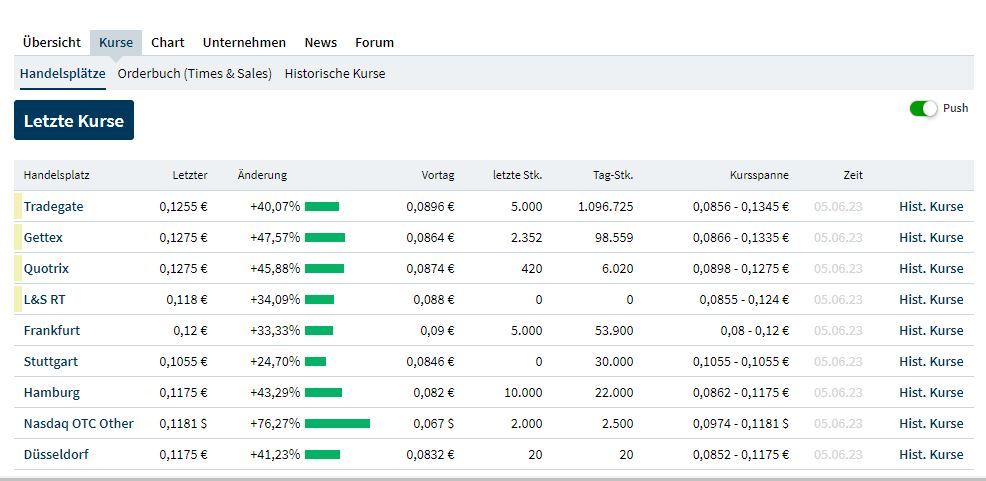Click the Letzte Kurse button
The width and height of the screenshot is (986, 481).
(74, 120)
